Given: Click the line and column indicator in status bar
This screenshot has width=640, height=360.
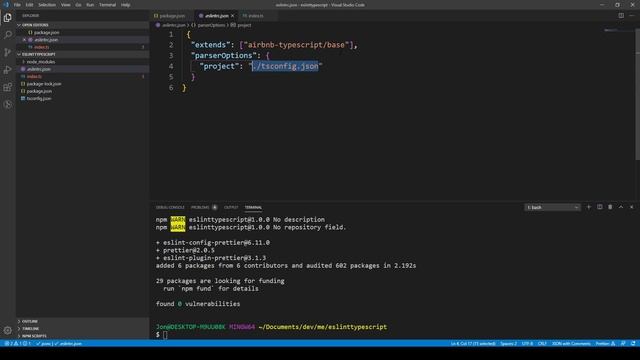Looking at the screenshot, I should pyautogui.click(x=473, y=344).
